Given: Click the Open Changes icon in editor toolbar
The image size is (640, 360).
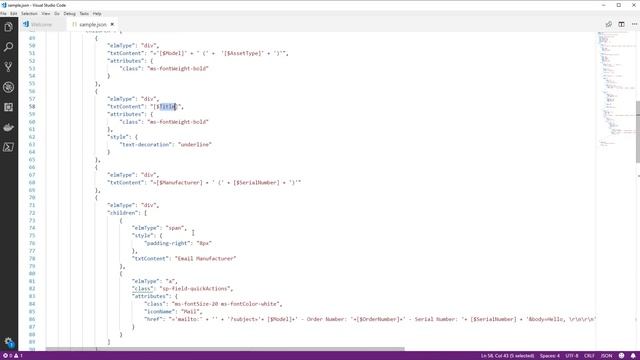Looking at the screenshot, I should (x=609, y=24).
